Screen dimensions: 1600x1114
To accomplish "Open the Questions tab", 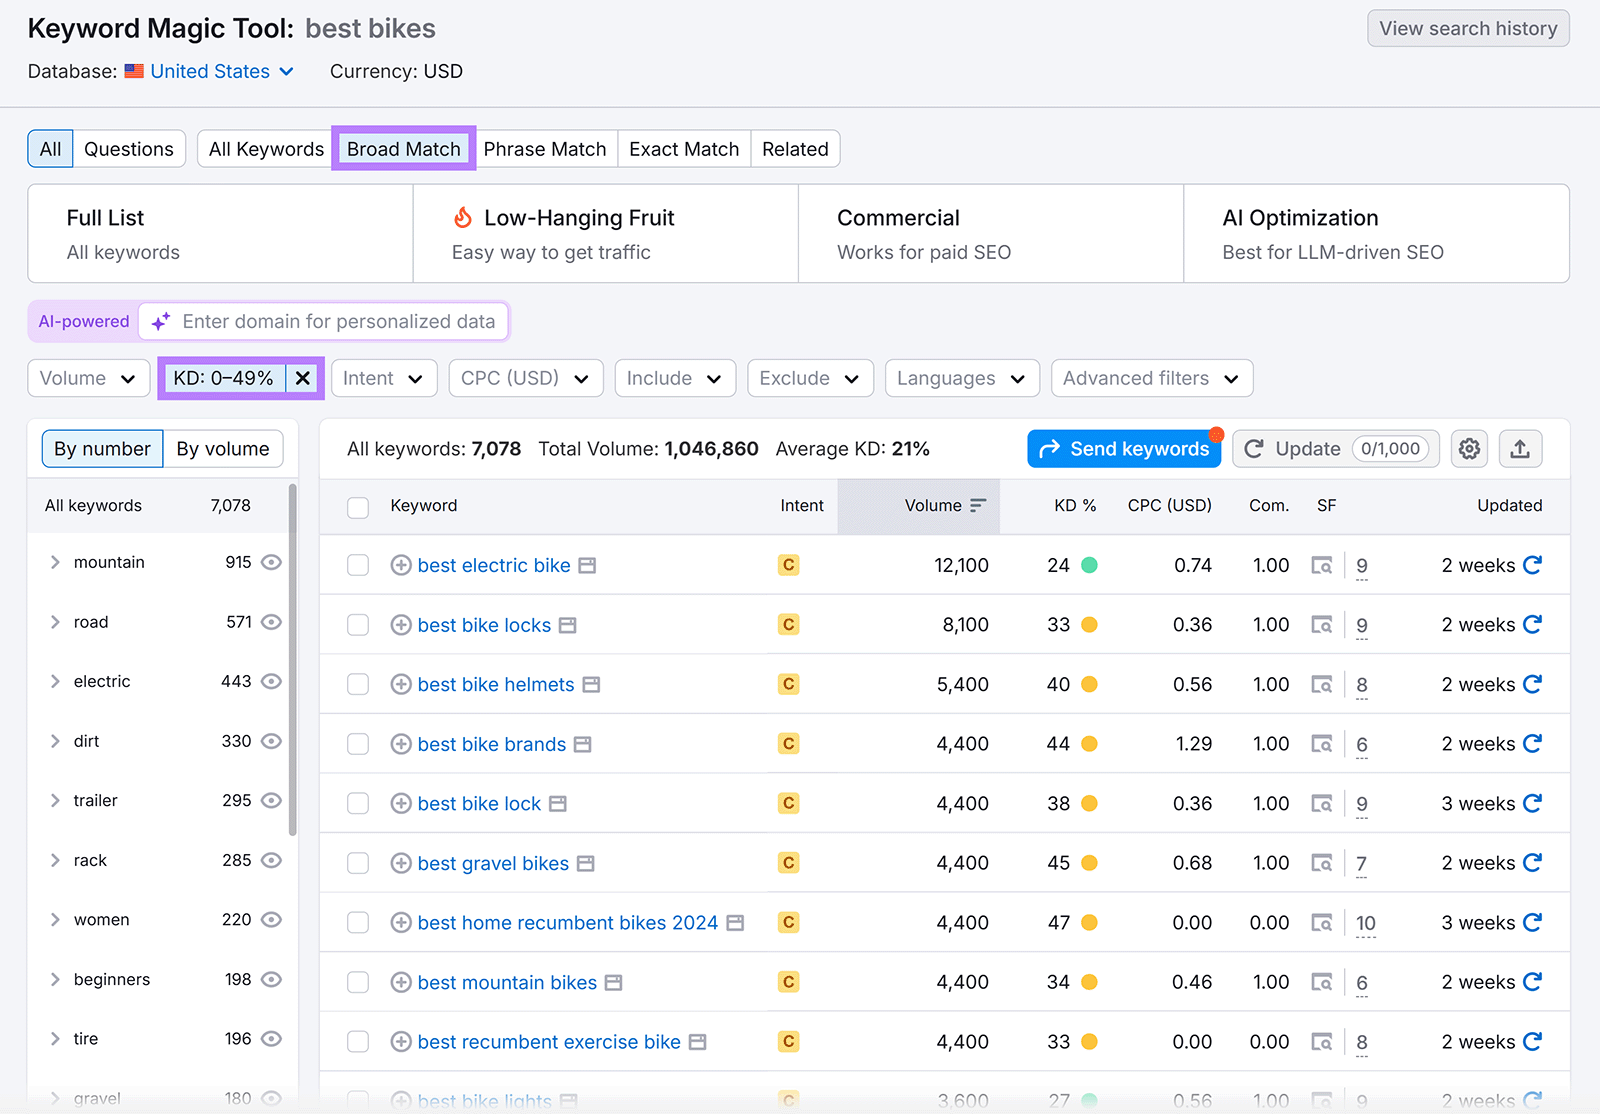I will [x=129, y=148].
